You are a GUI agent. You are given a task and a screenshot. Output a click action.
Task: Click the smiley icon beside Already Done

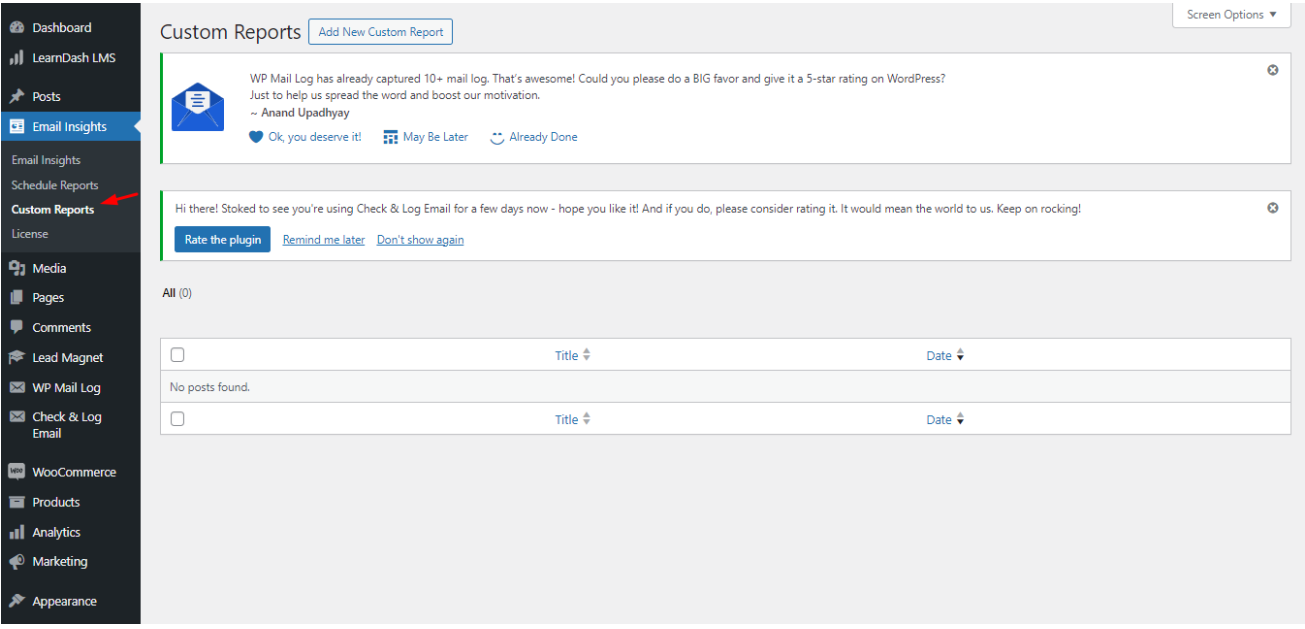click(497, 137)
